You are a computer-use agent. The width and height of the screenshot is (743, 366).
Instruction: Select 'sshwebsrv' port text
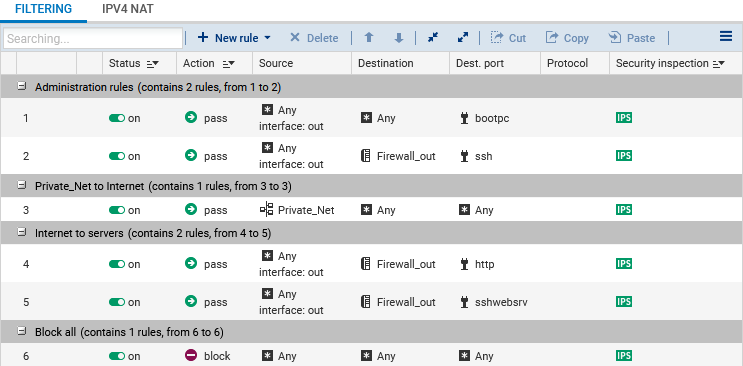(x=501, y=302)
